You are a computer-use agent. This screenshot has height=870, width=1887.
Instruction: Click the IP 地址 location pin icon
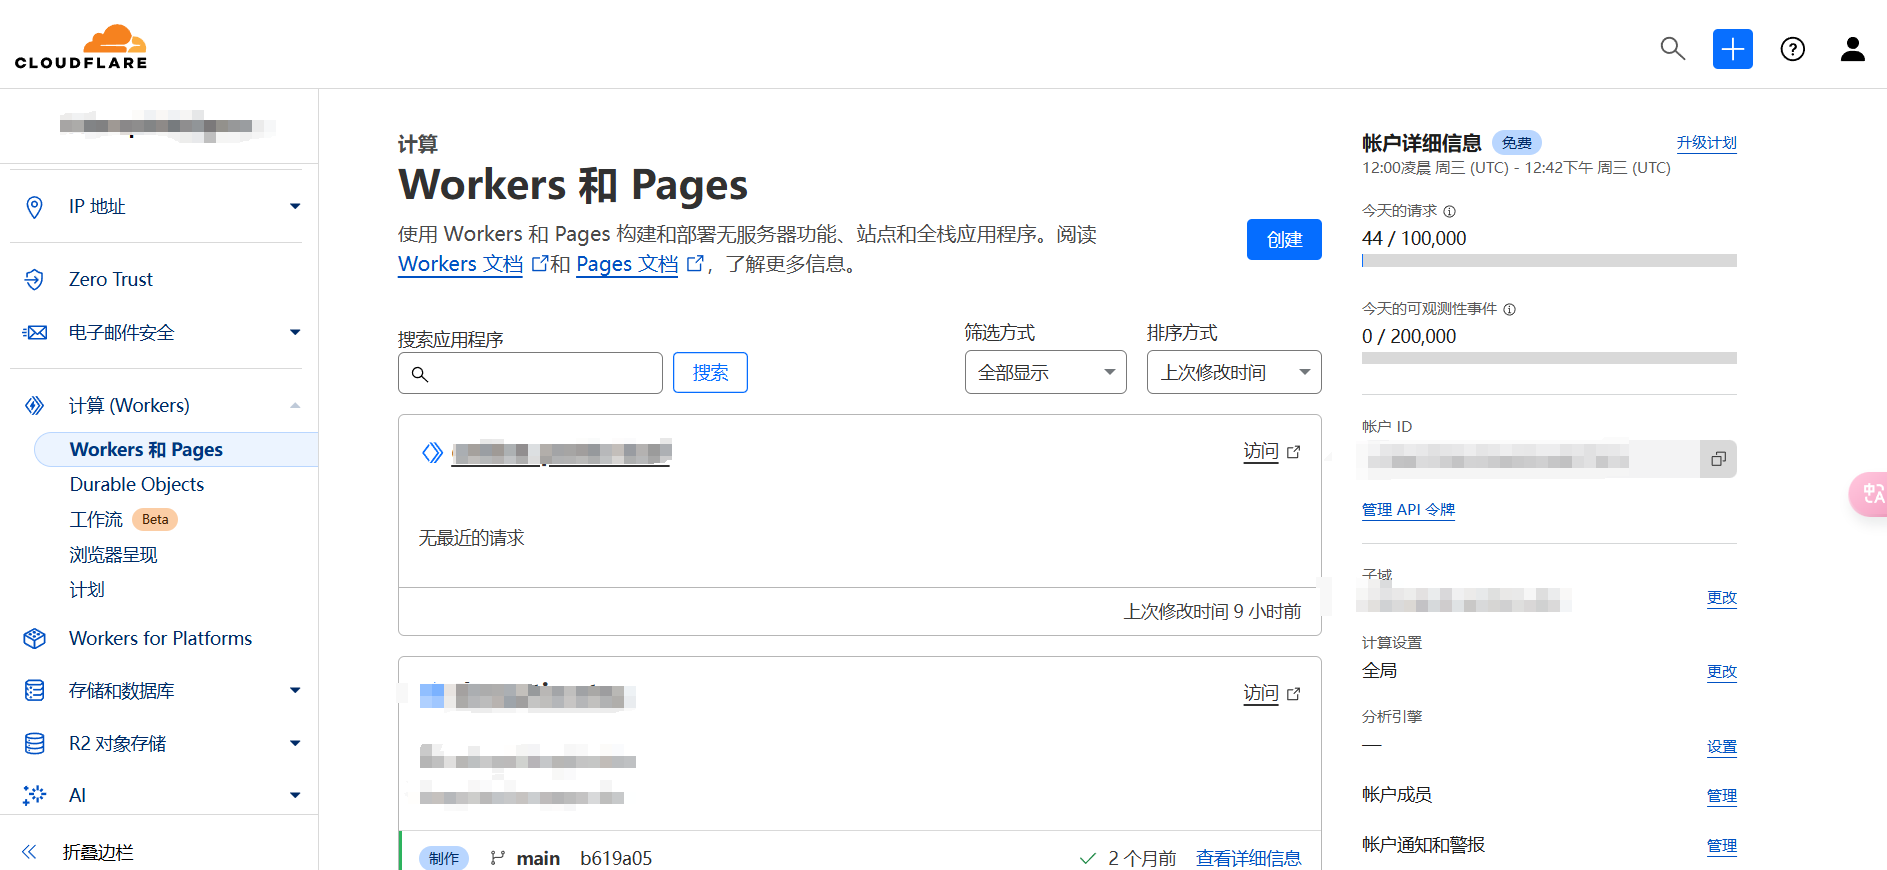pyautogui.click(x=34, y=207)
